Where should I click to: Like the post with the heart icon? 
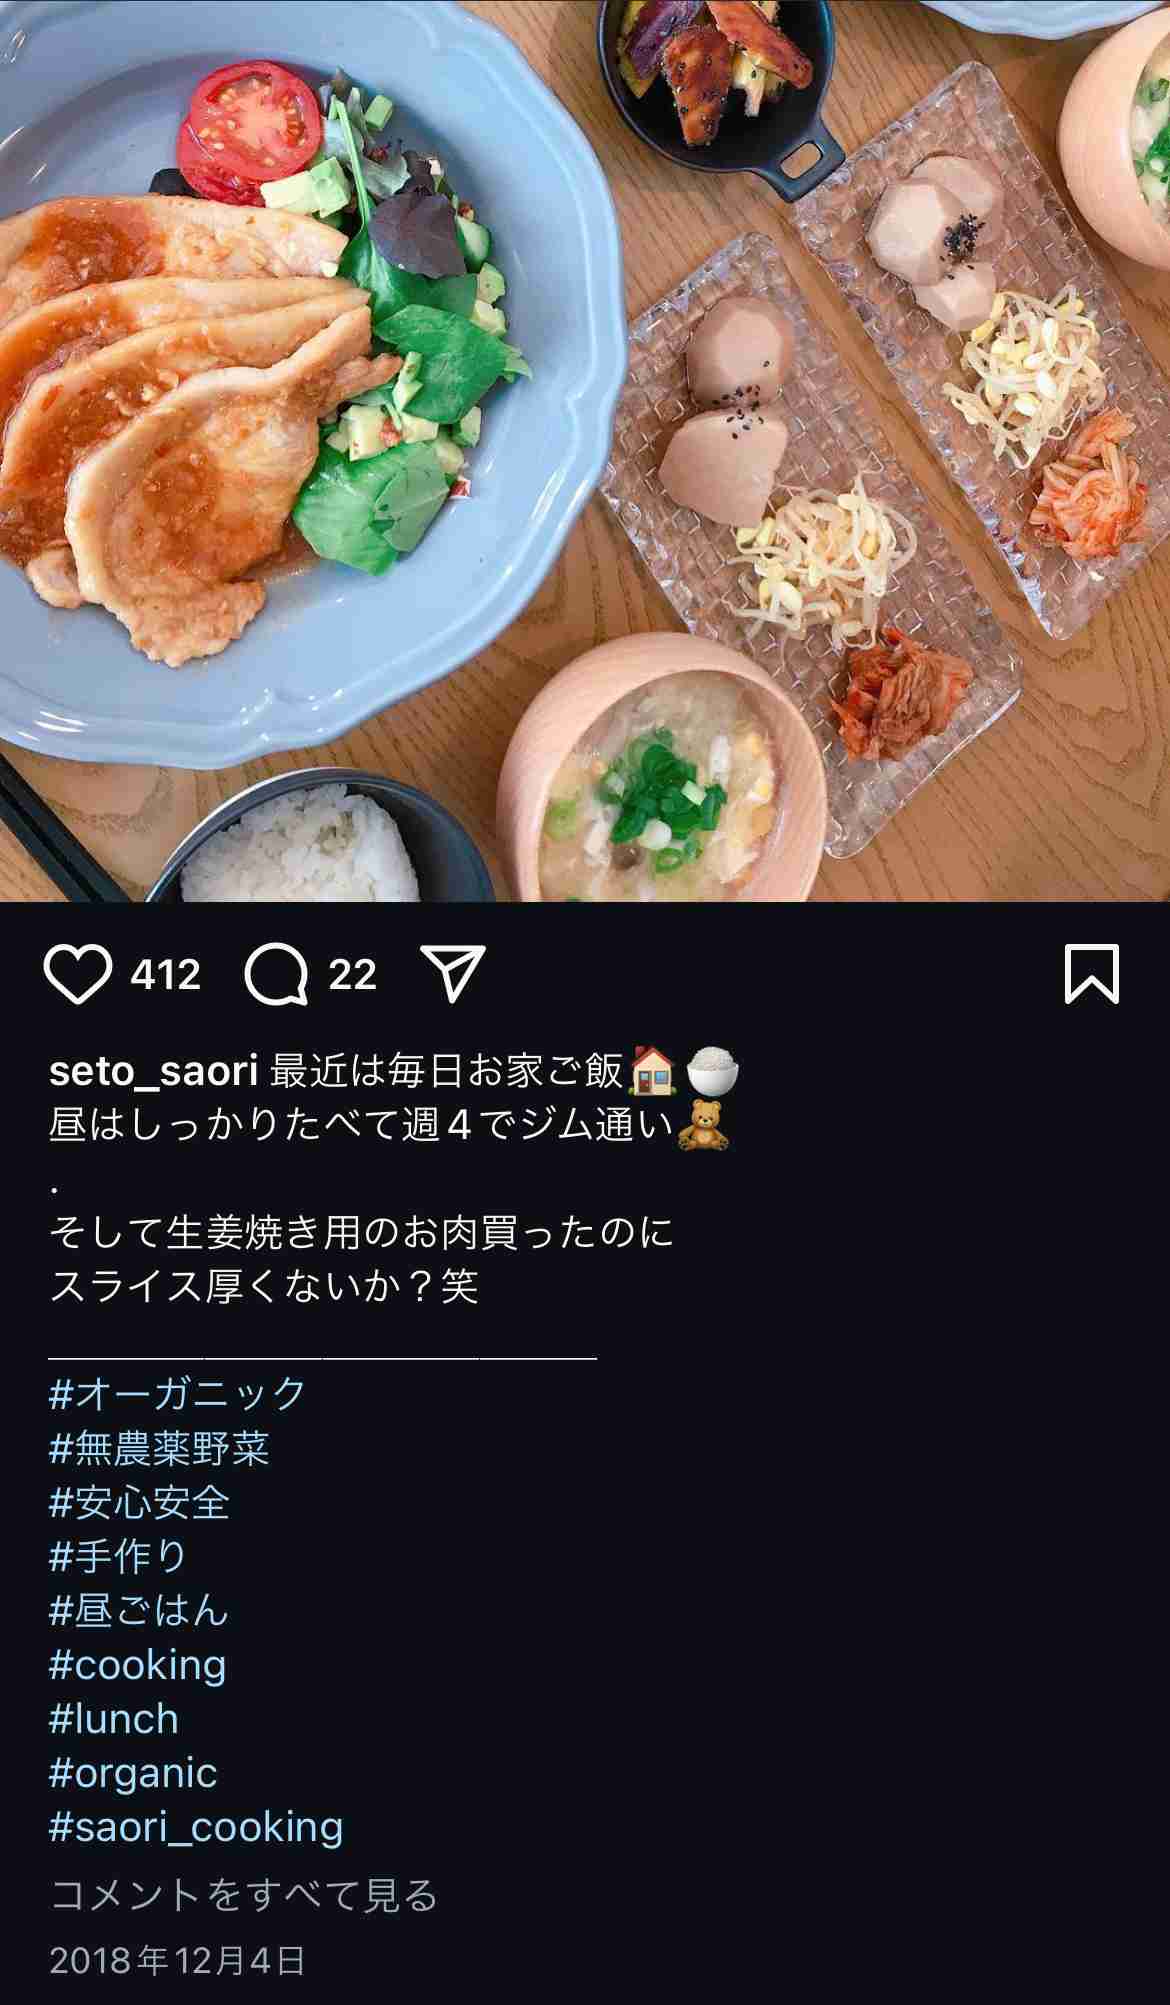coord(78,974)
